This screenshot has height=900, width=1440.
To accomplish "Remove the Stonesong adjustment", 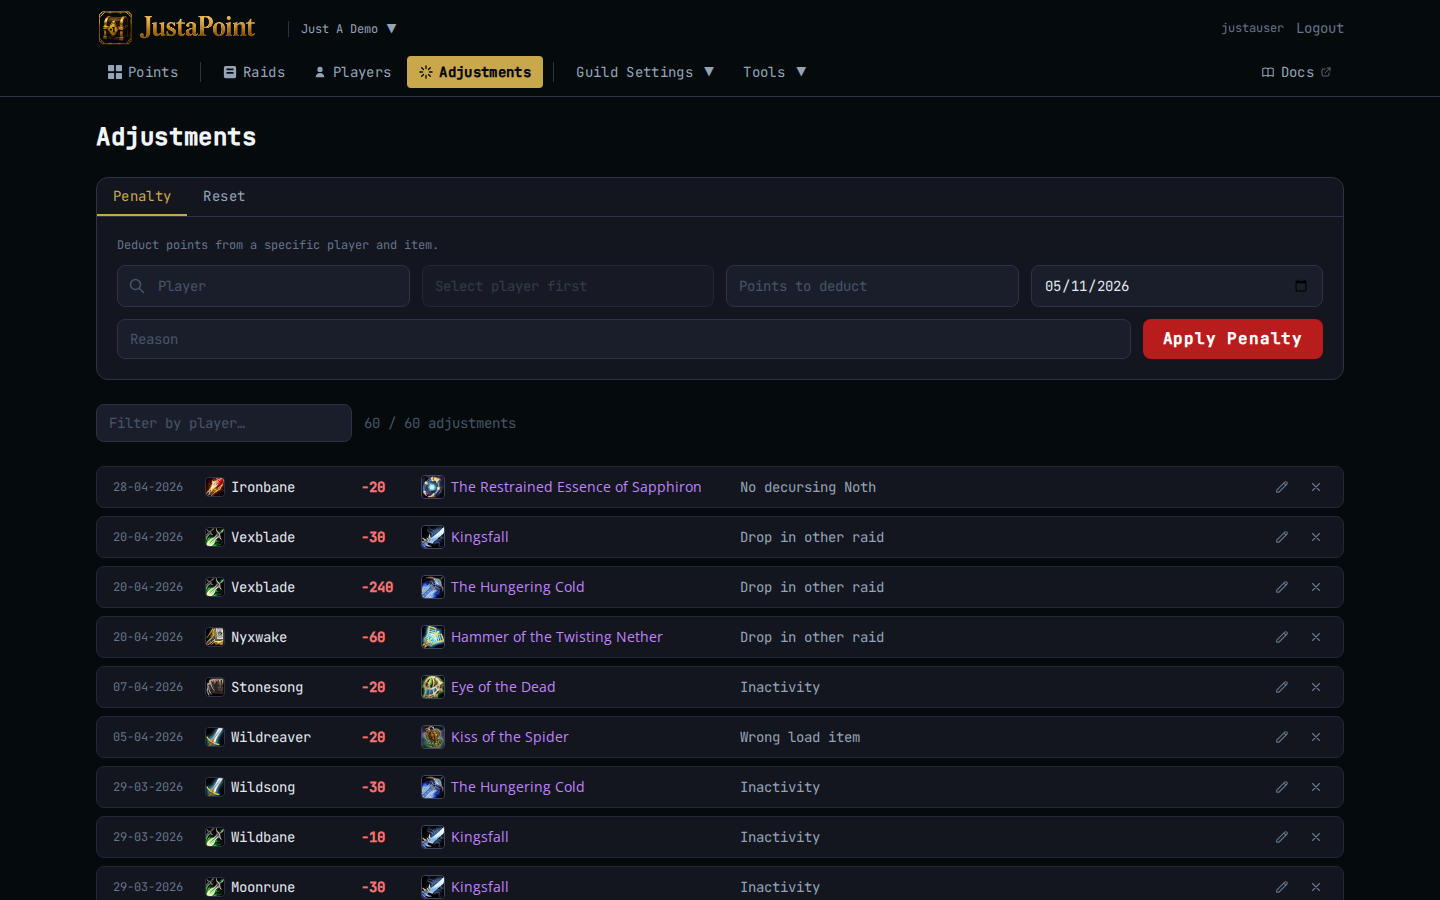I will 1316,687.
